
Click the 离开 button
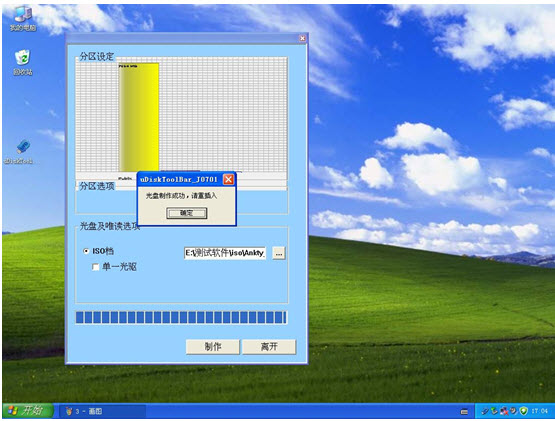[x=269, y=347]
